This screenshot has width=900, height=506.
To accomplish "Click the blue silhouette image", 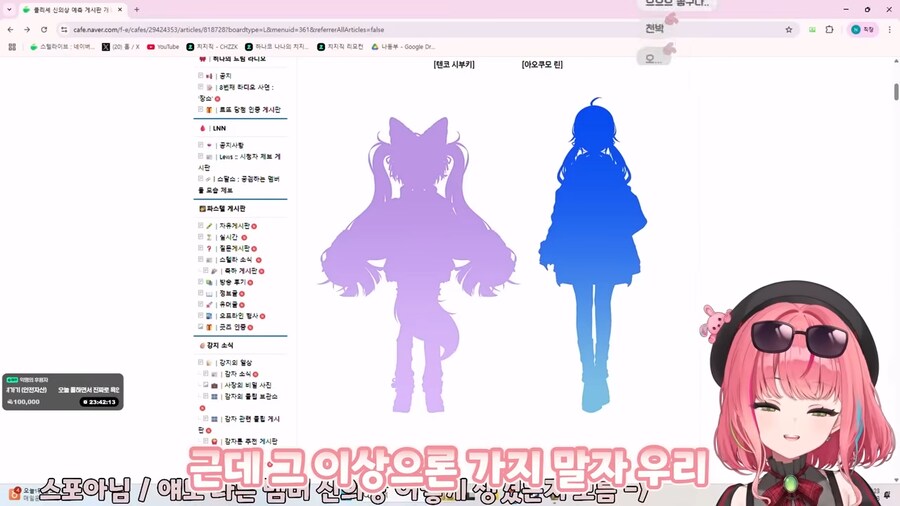I will (593, 255).
